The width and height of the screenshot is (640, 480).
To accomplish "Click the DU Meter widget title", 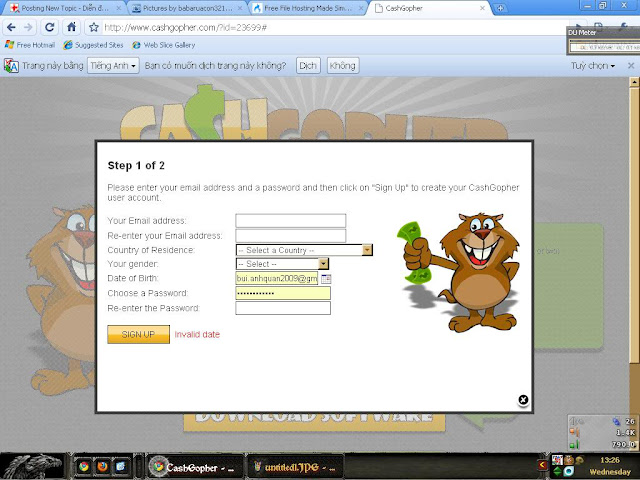I will (582, 32).
